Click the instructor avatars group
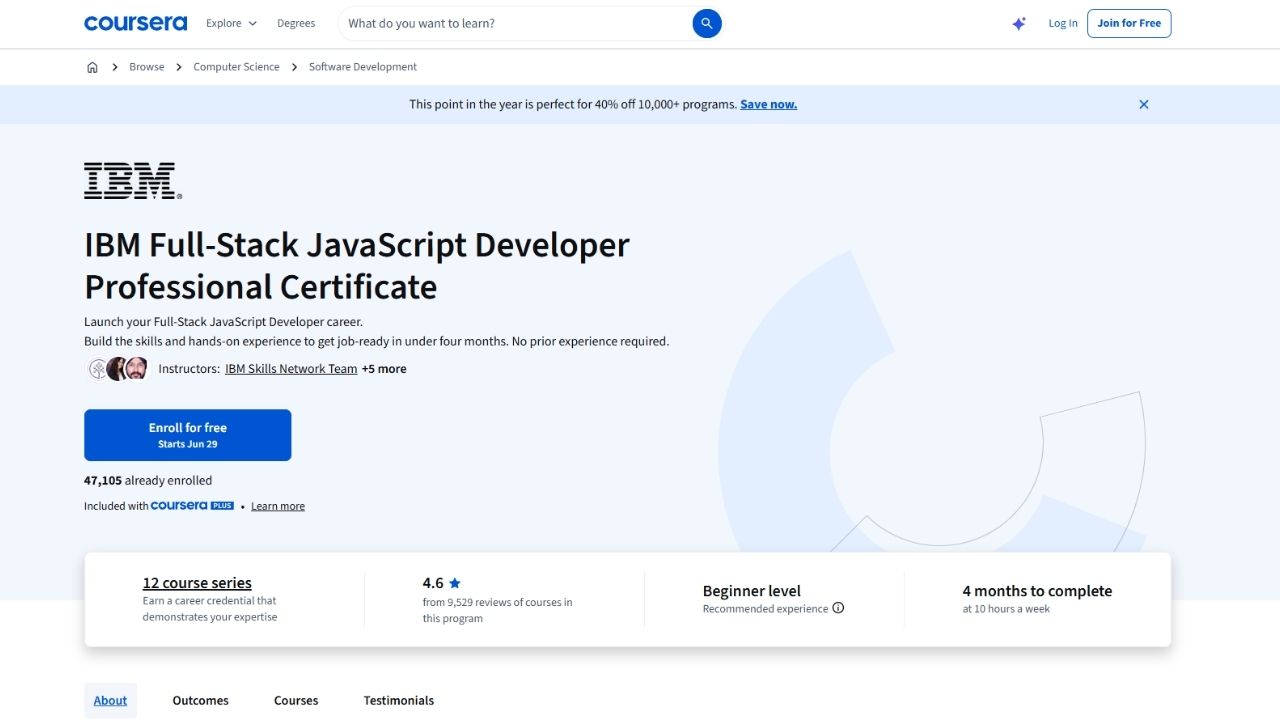1280x720 pixels. pyautogui.click(x=118, y=369)
